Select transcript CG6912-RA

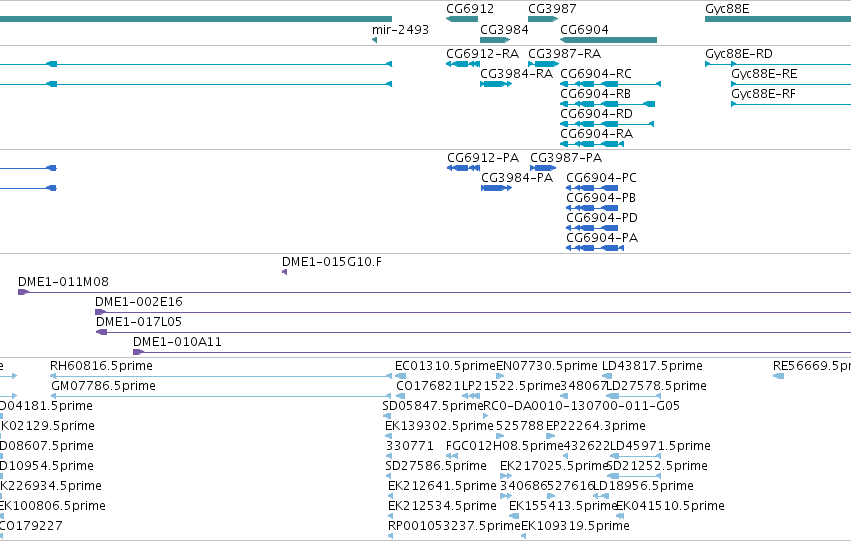(x=482, y=54)
